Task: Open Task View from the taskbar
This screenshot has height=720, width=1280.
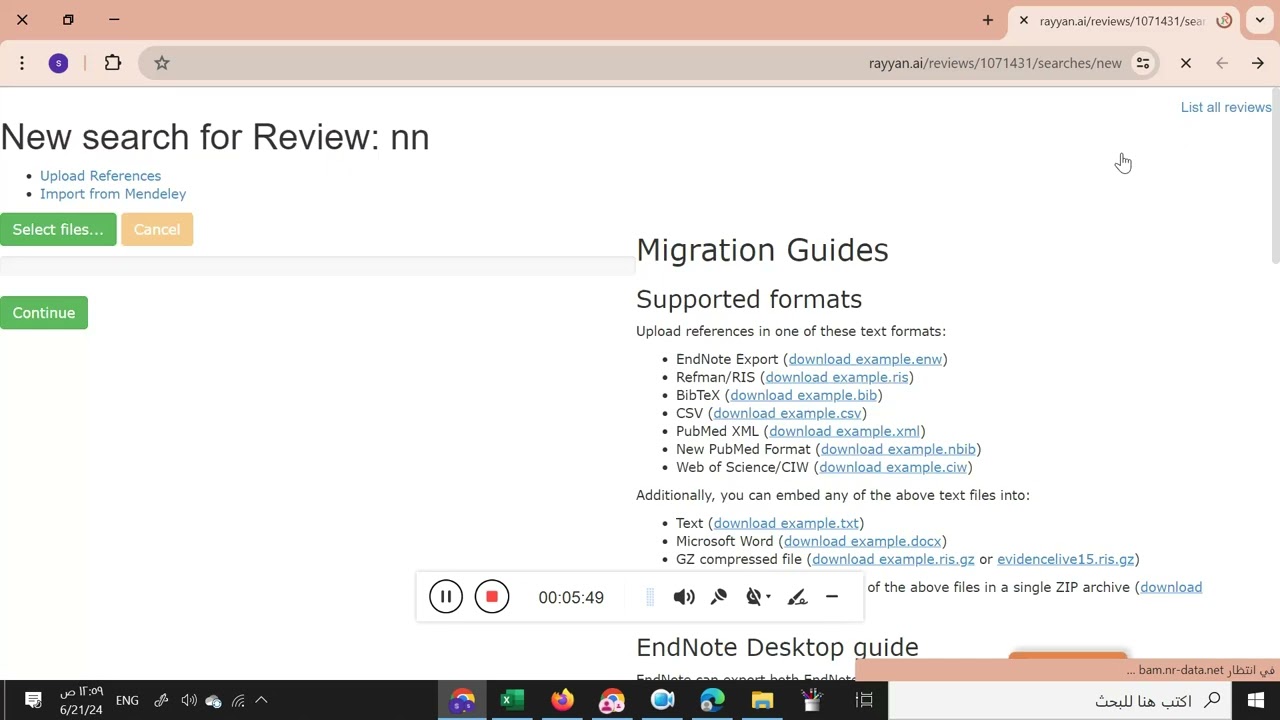Action: (865, 700)
